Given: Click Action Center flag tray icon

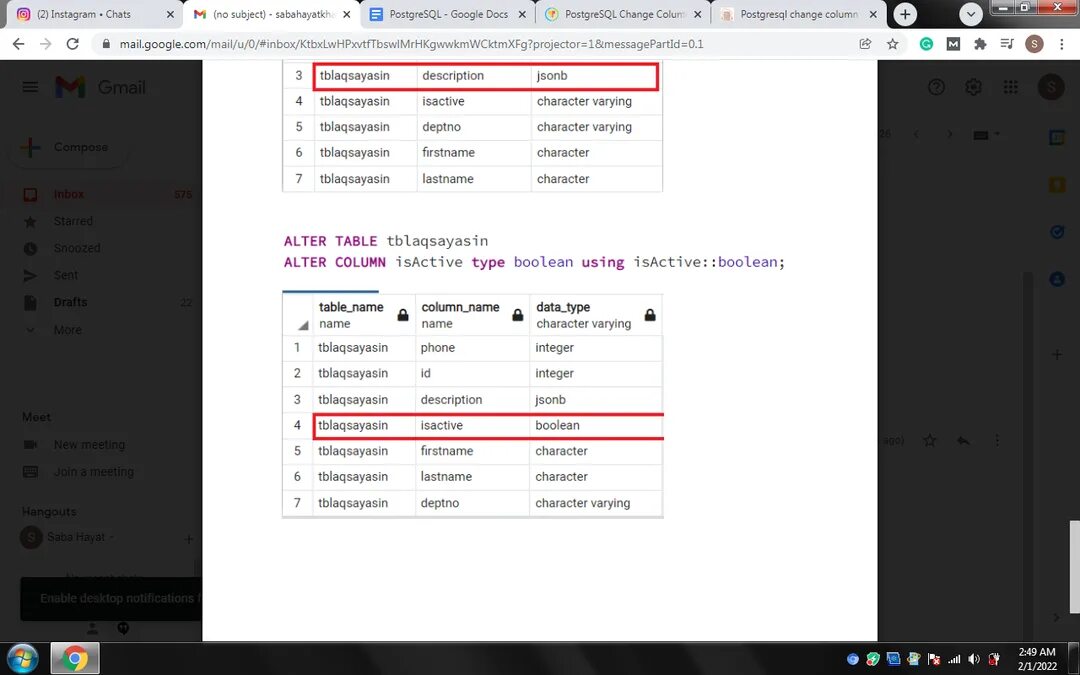Looking at the screenshot, I should click(934, 659).
